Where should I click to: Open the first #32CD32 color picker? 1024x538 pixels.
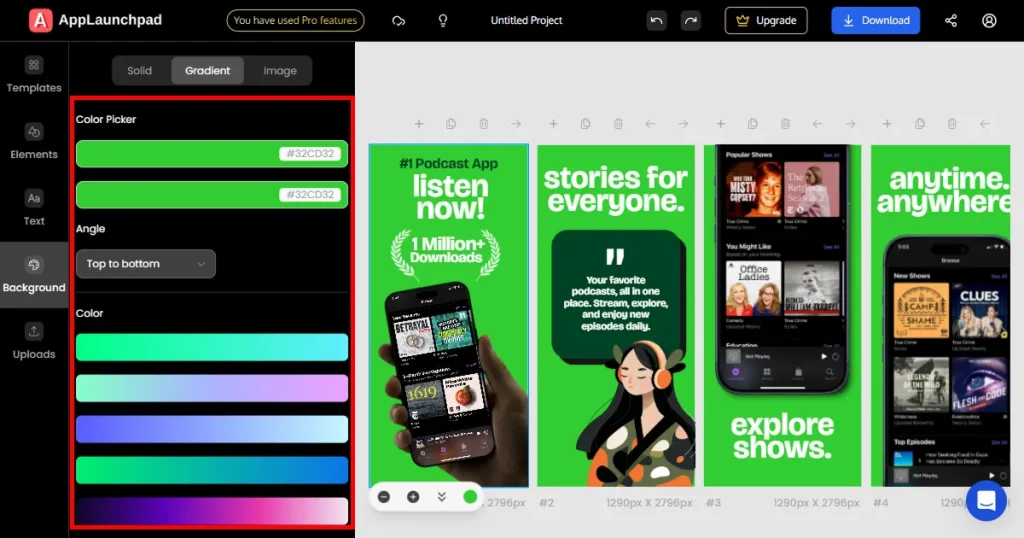(212, 154)
